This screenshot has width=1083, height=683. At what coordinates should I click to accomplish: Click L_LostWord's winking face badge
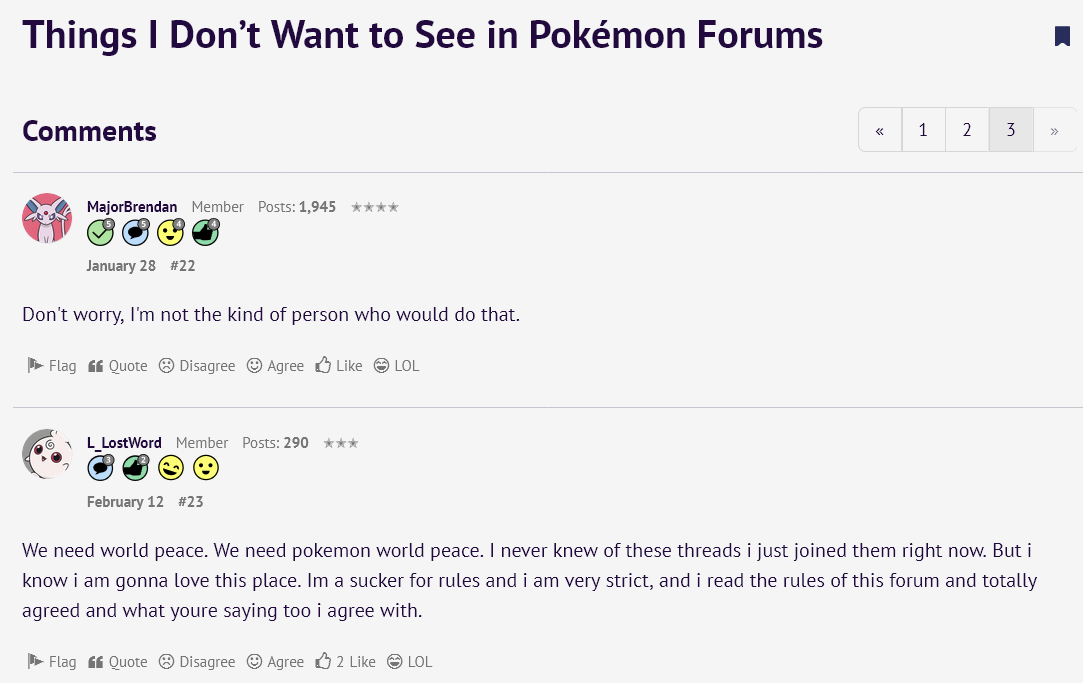coord(171,468)
